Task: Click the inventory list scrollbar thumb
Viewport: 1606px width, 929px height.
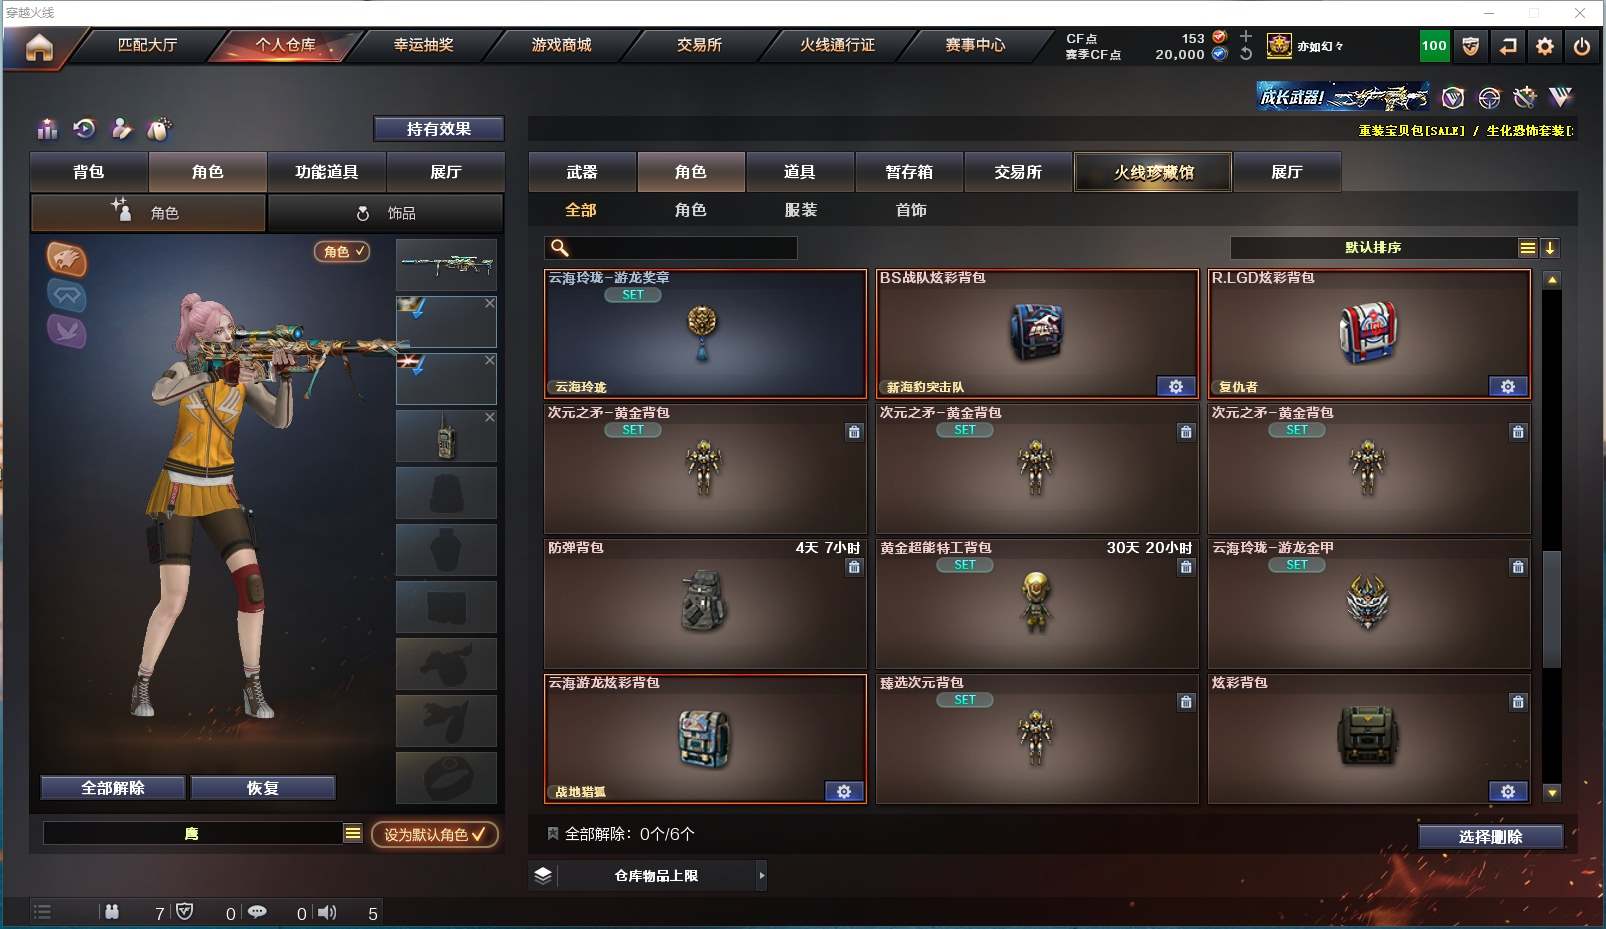Action: click(x=1552, y=608)
